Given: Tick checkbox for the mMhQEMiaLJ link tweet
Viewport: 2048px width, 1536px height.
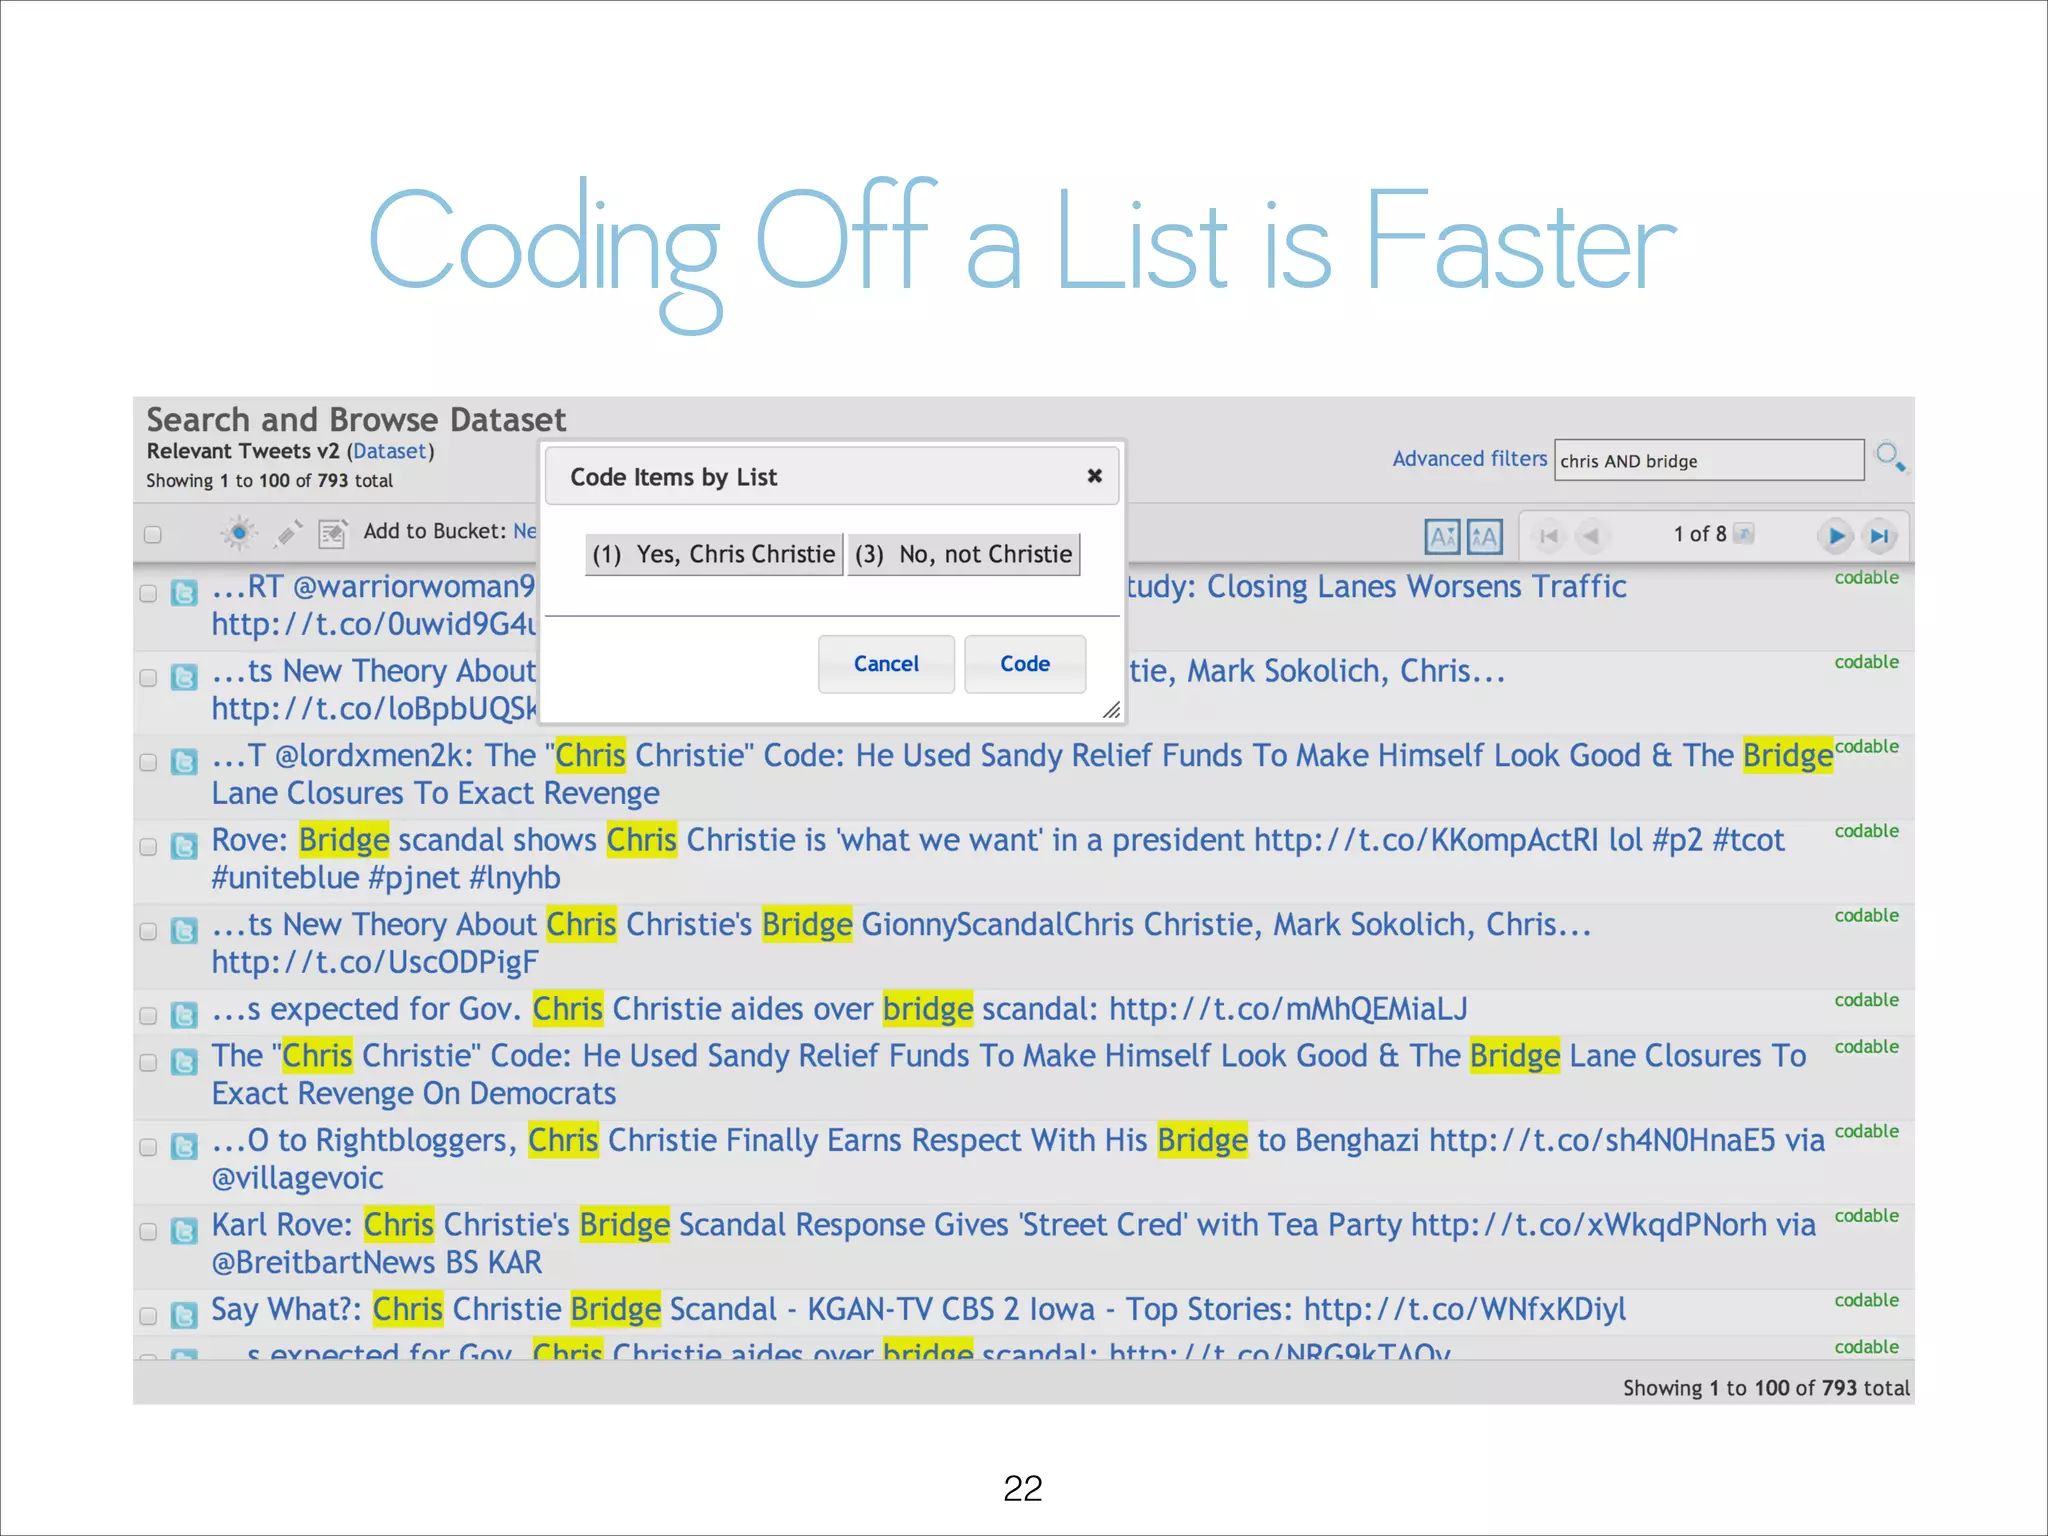Looking at the screenshot, I should coord(148,1016).
